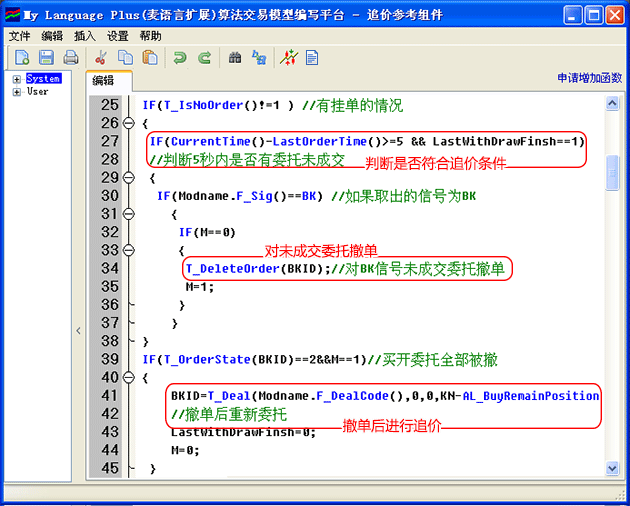This screenshot has height=506, width=630.
Task: Click the Copy icon in the toolbar
Action: click(125, 58)
